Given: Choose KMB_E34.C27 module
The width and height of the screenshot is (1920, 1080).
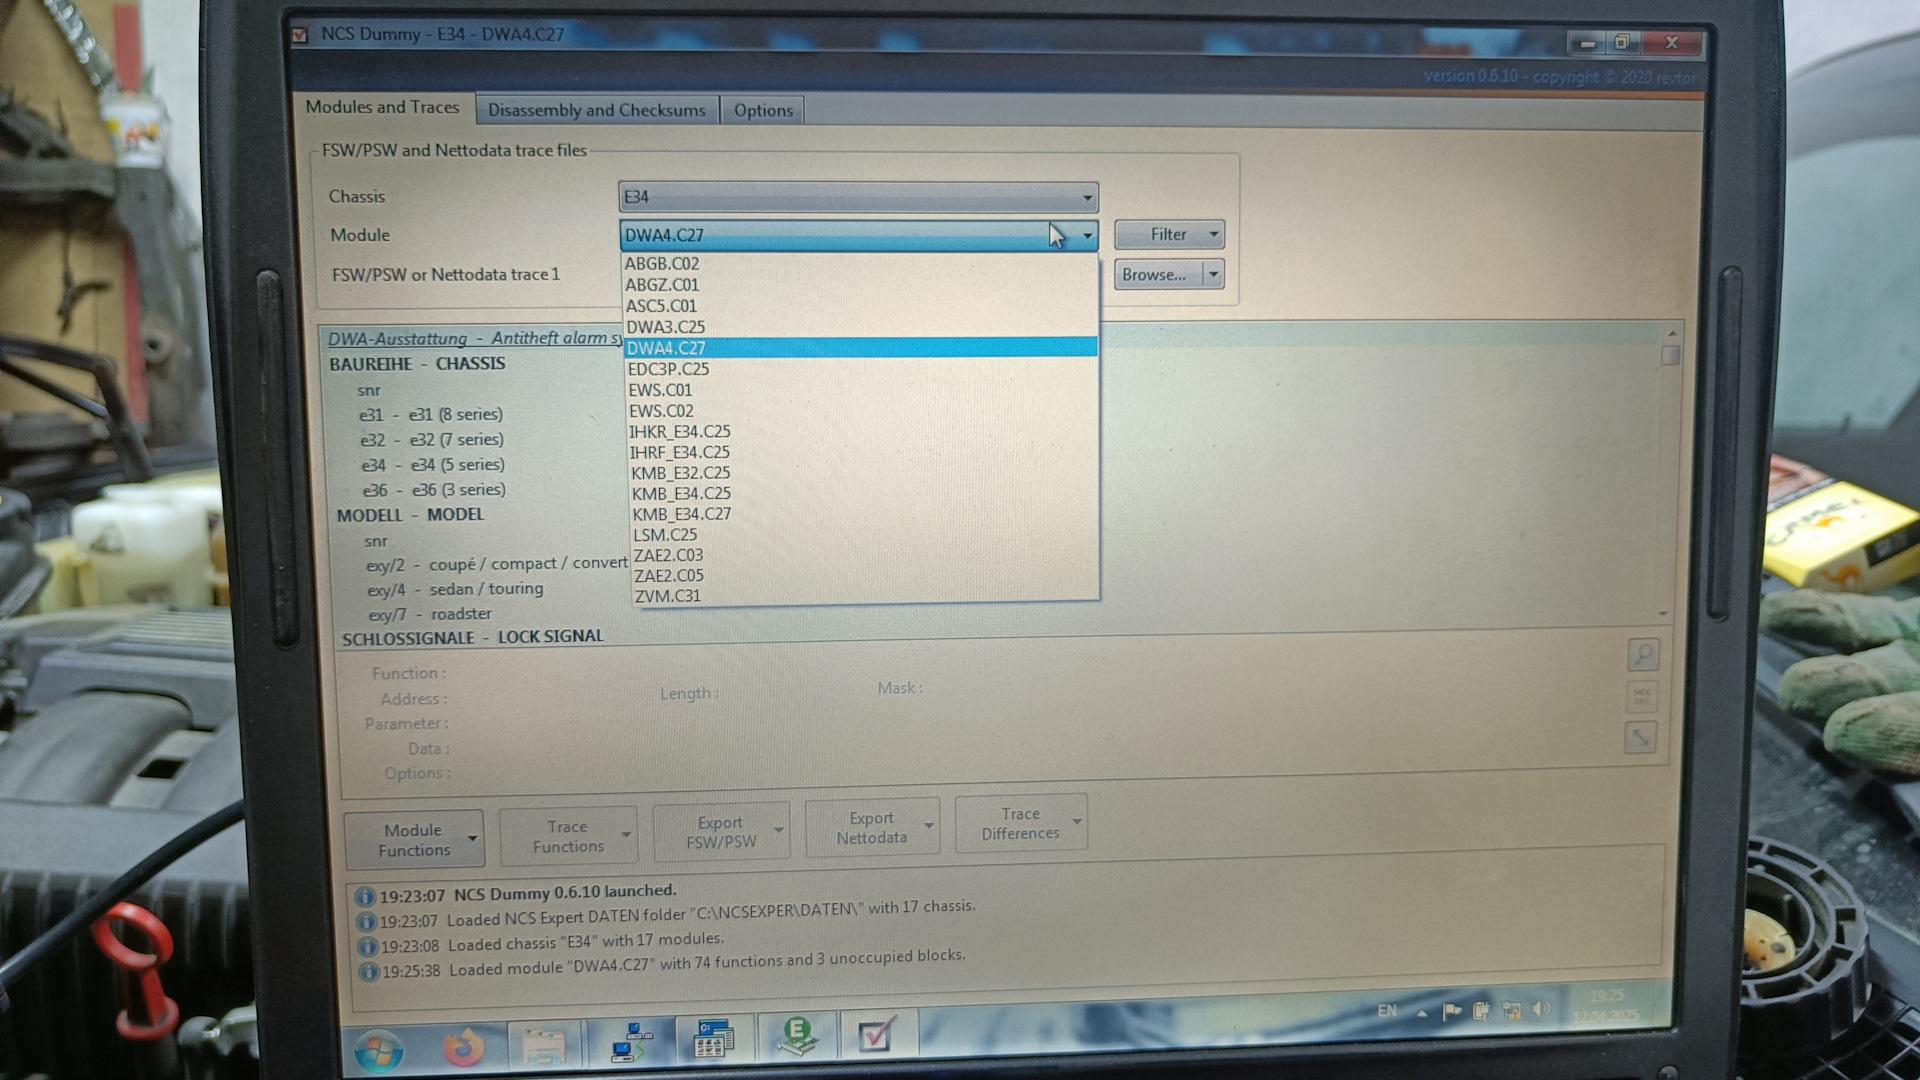Looking at the screenshot, I should tap(863, 514).
